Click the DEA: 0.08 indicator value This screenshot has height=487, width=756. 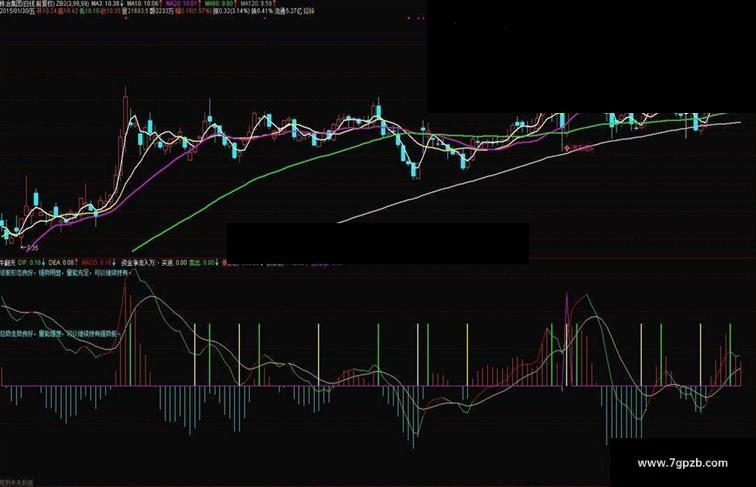(61, 263)
